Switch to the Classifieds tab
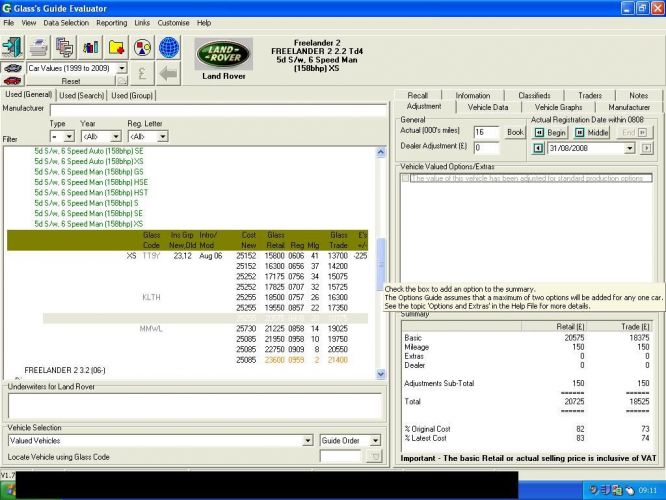666x500 pixels. point(534,96)
